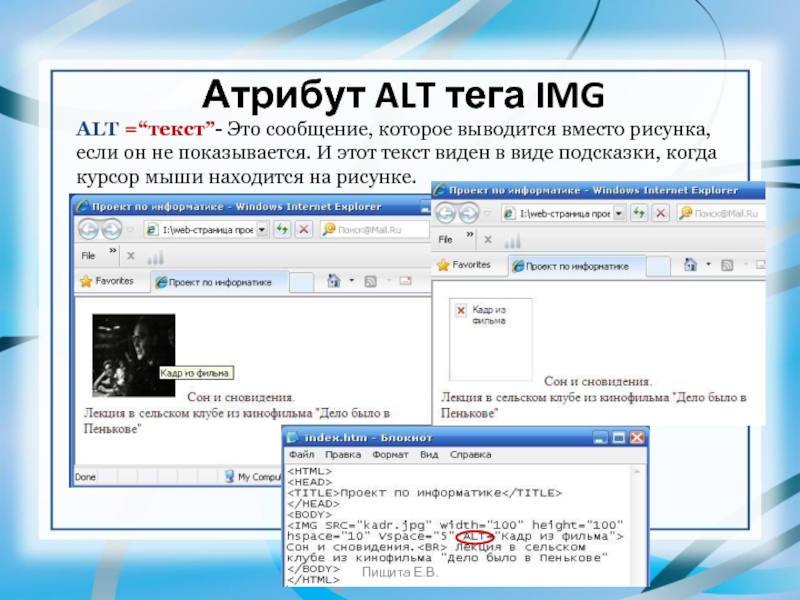This screenshot has height=600, width=800.
Task: Click red Stop icon in right IE window
Action: coord(661,213)
